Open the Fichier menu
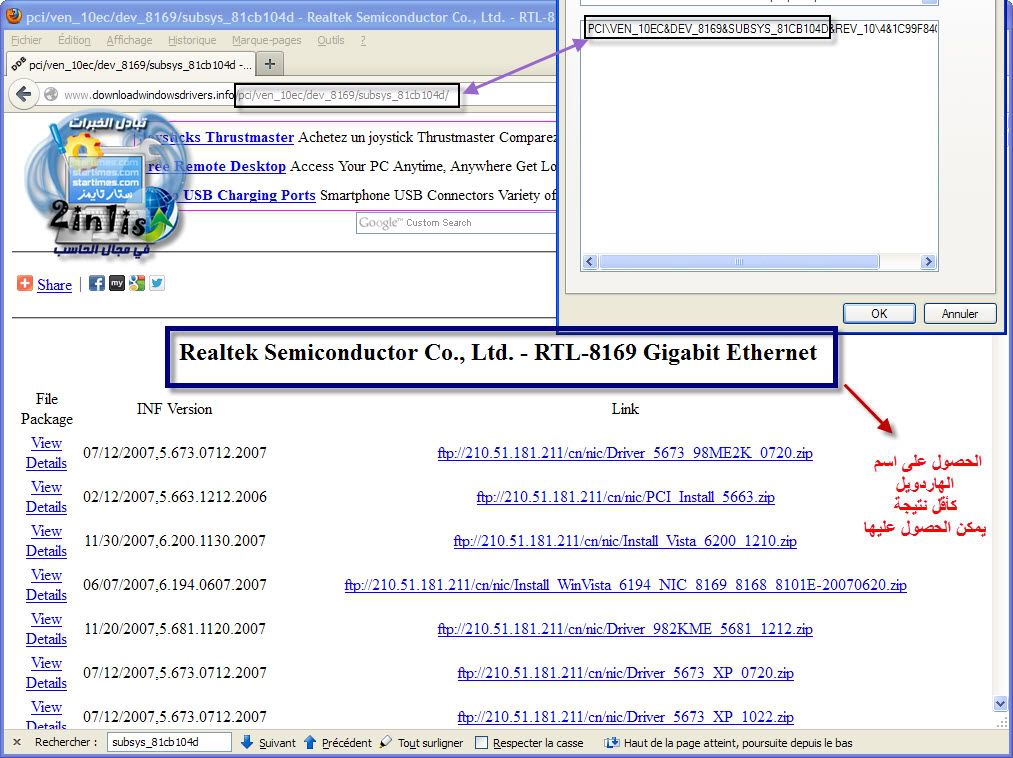Viewport: 1013px width, 758px height. (x=26, y=40)
